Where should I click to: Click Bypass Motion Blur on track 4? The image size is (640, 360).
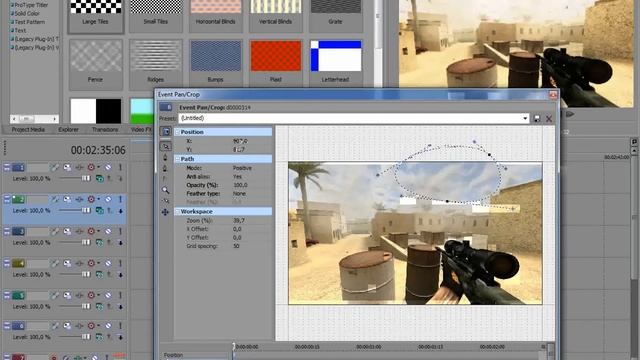[54, 263]
